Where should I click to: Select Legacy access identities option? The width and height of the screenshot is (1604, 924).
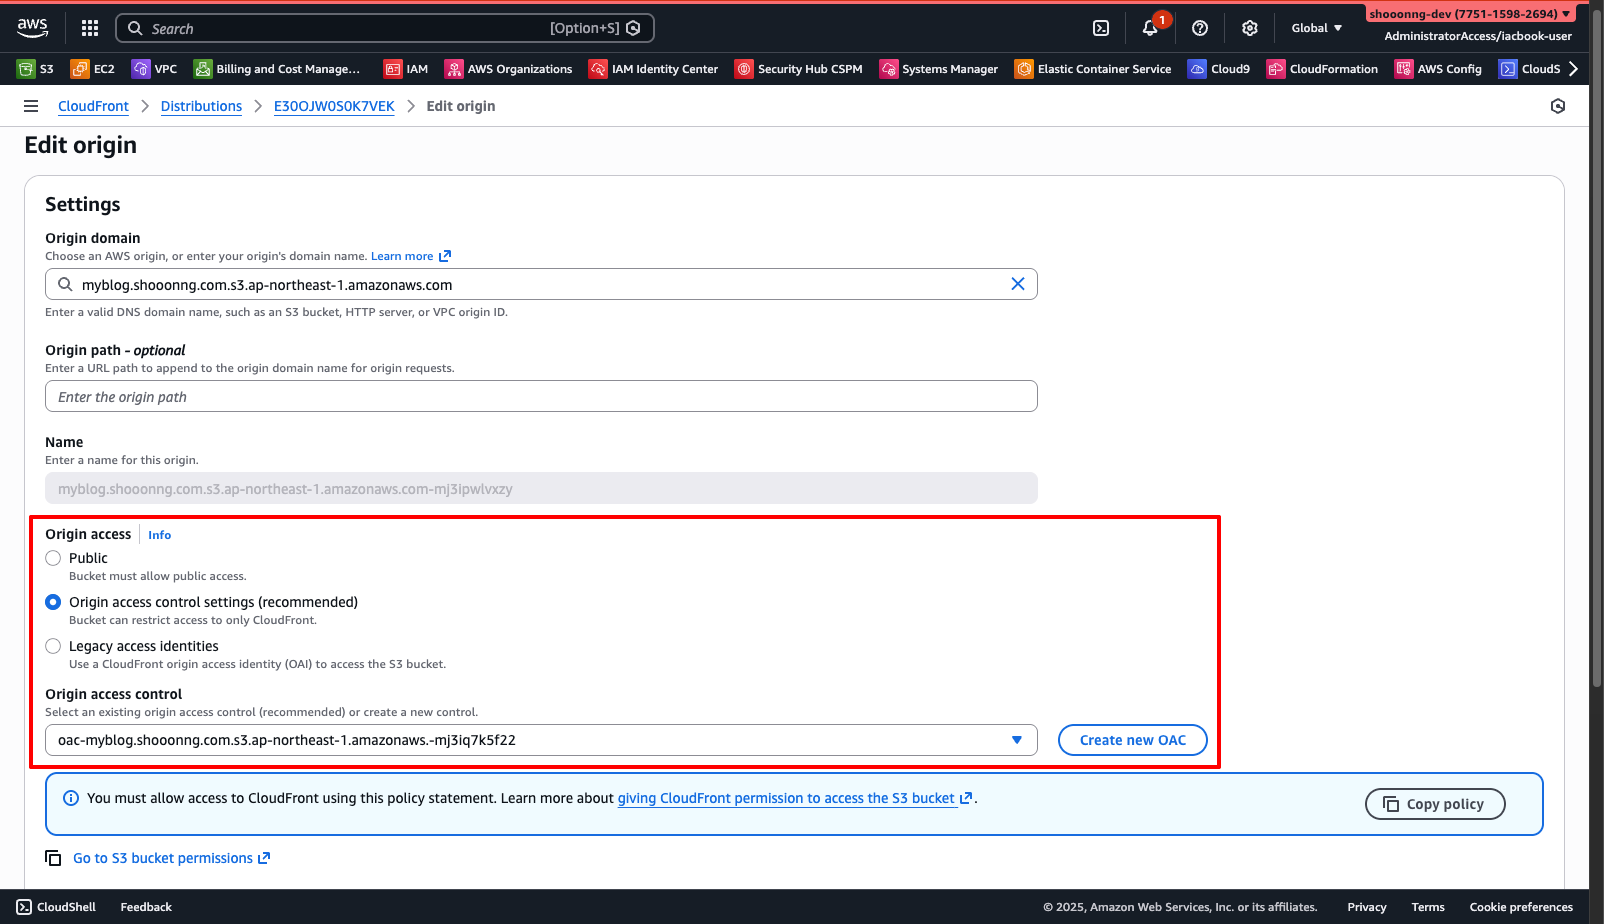coord(53,646)
